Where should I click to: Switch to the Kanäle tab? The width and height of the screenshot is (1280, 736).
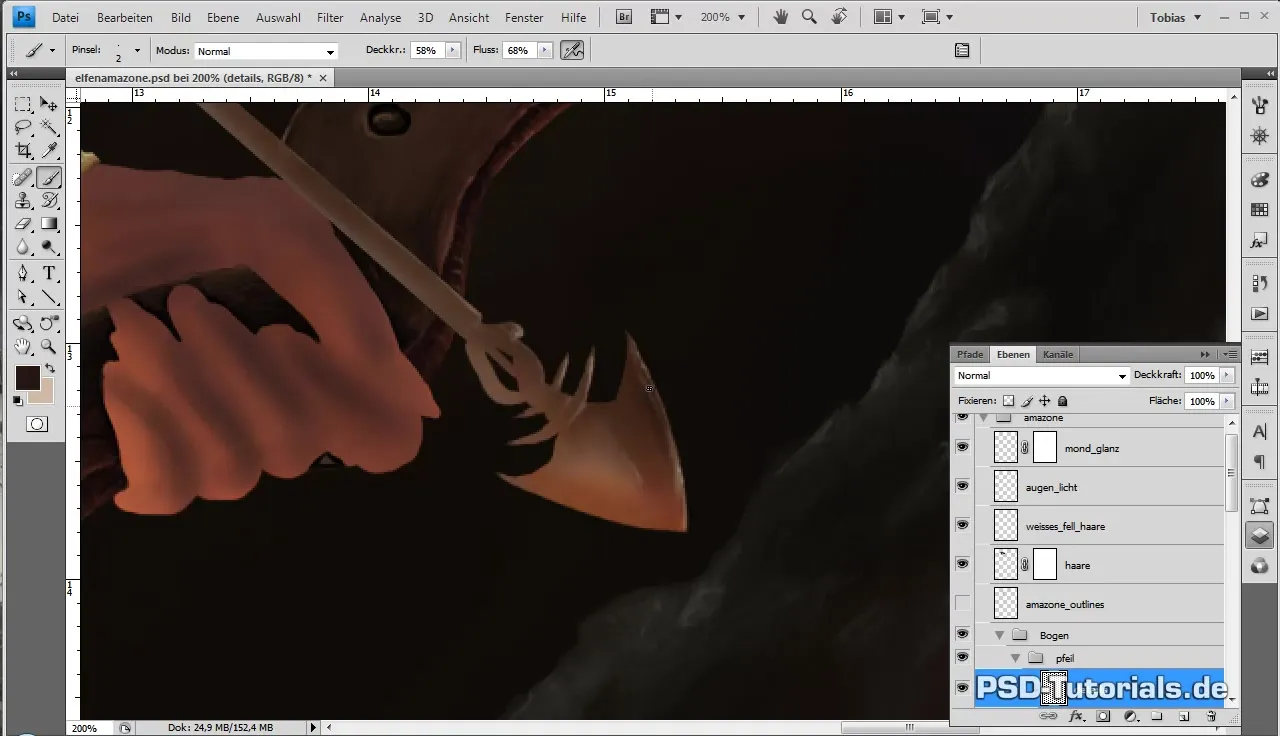[1058, 354]
